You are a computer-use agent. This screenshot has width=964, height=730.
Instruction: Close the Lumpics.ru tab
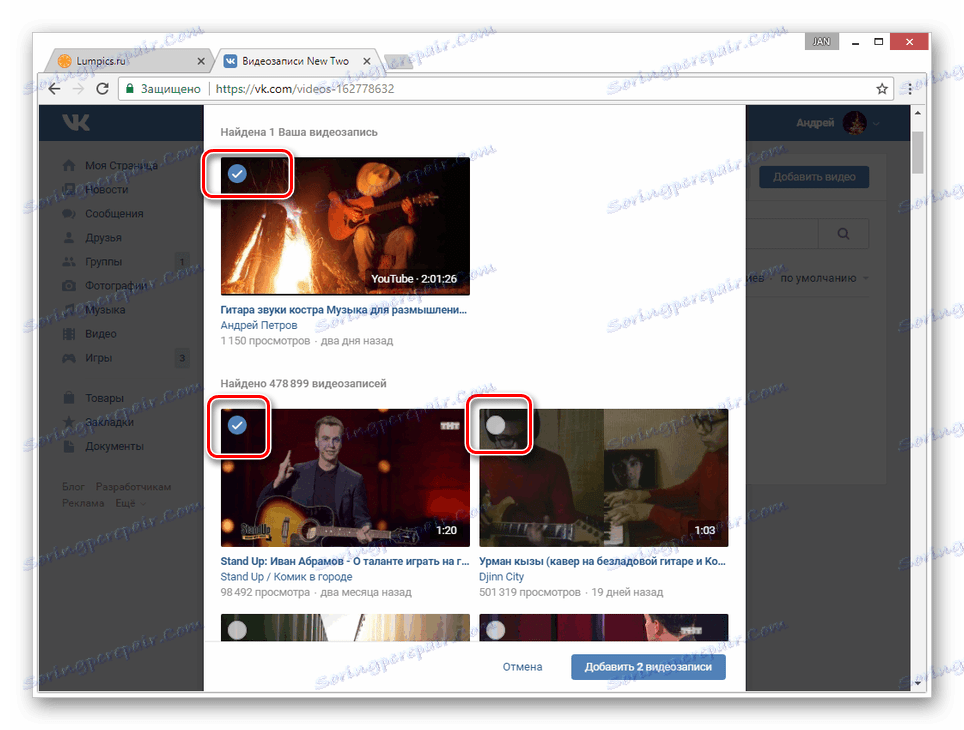tap(201, 61)
